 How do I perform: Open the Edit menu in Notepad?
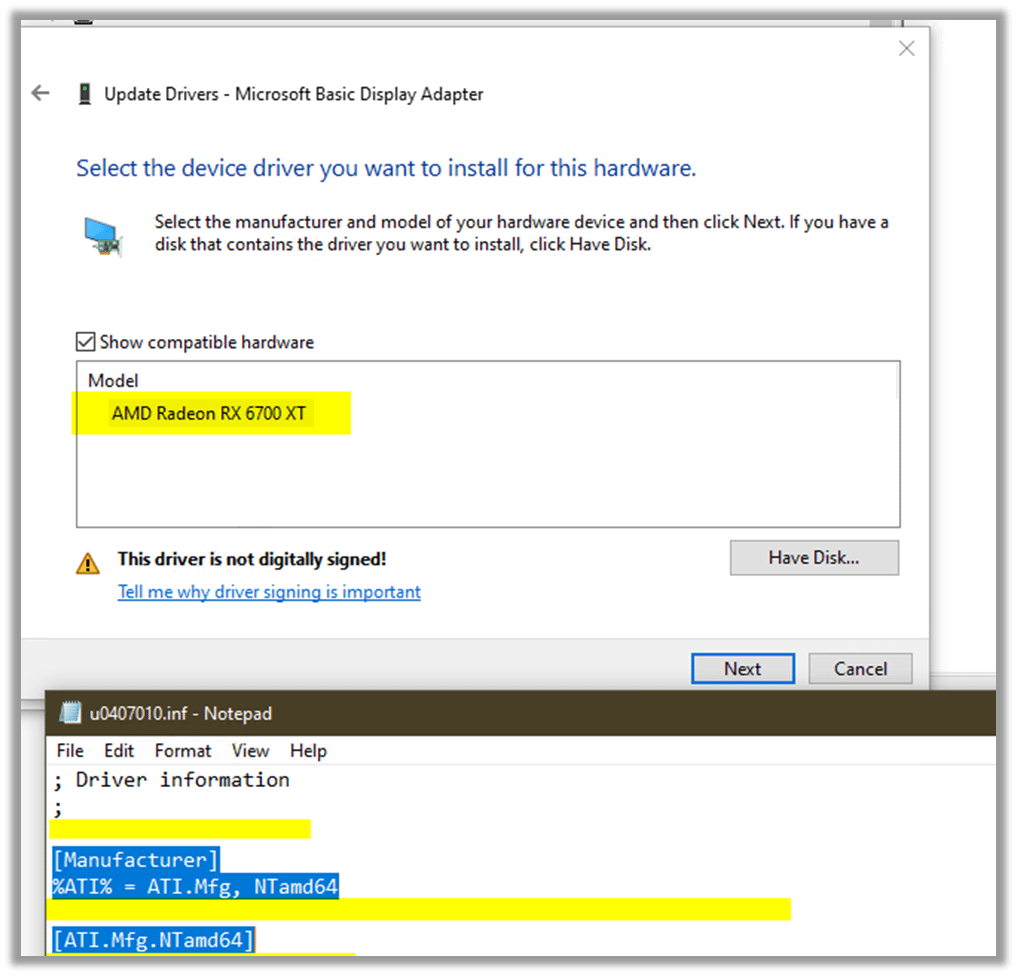click(x=119, y=750)
